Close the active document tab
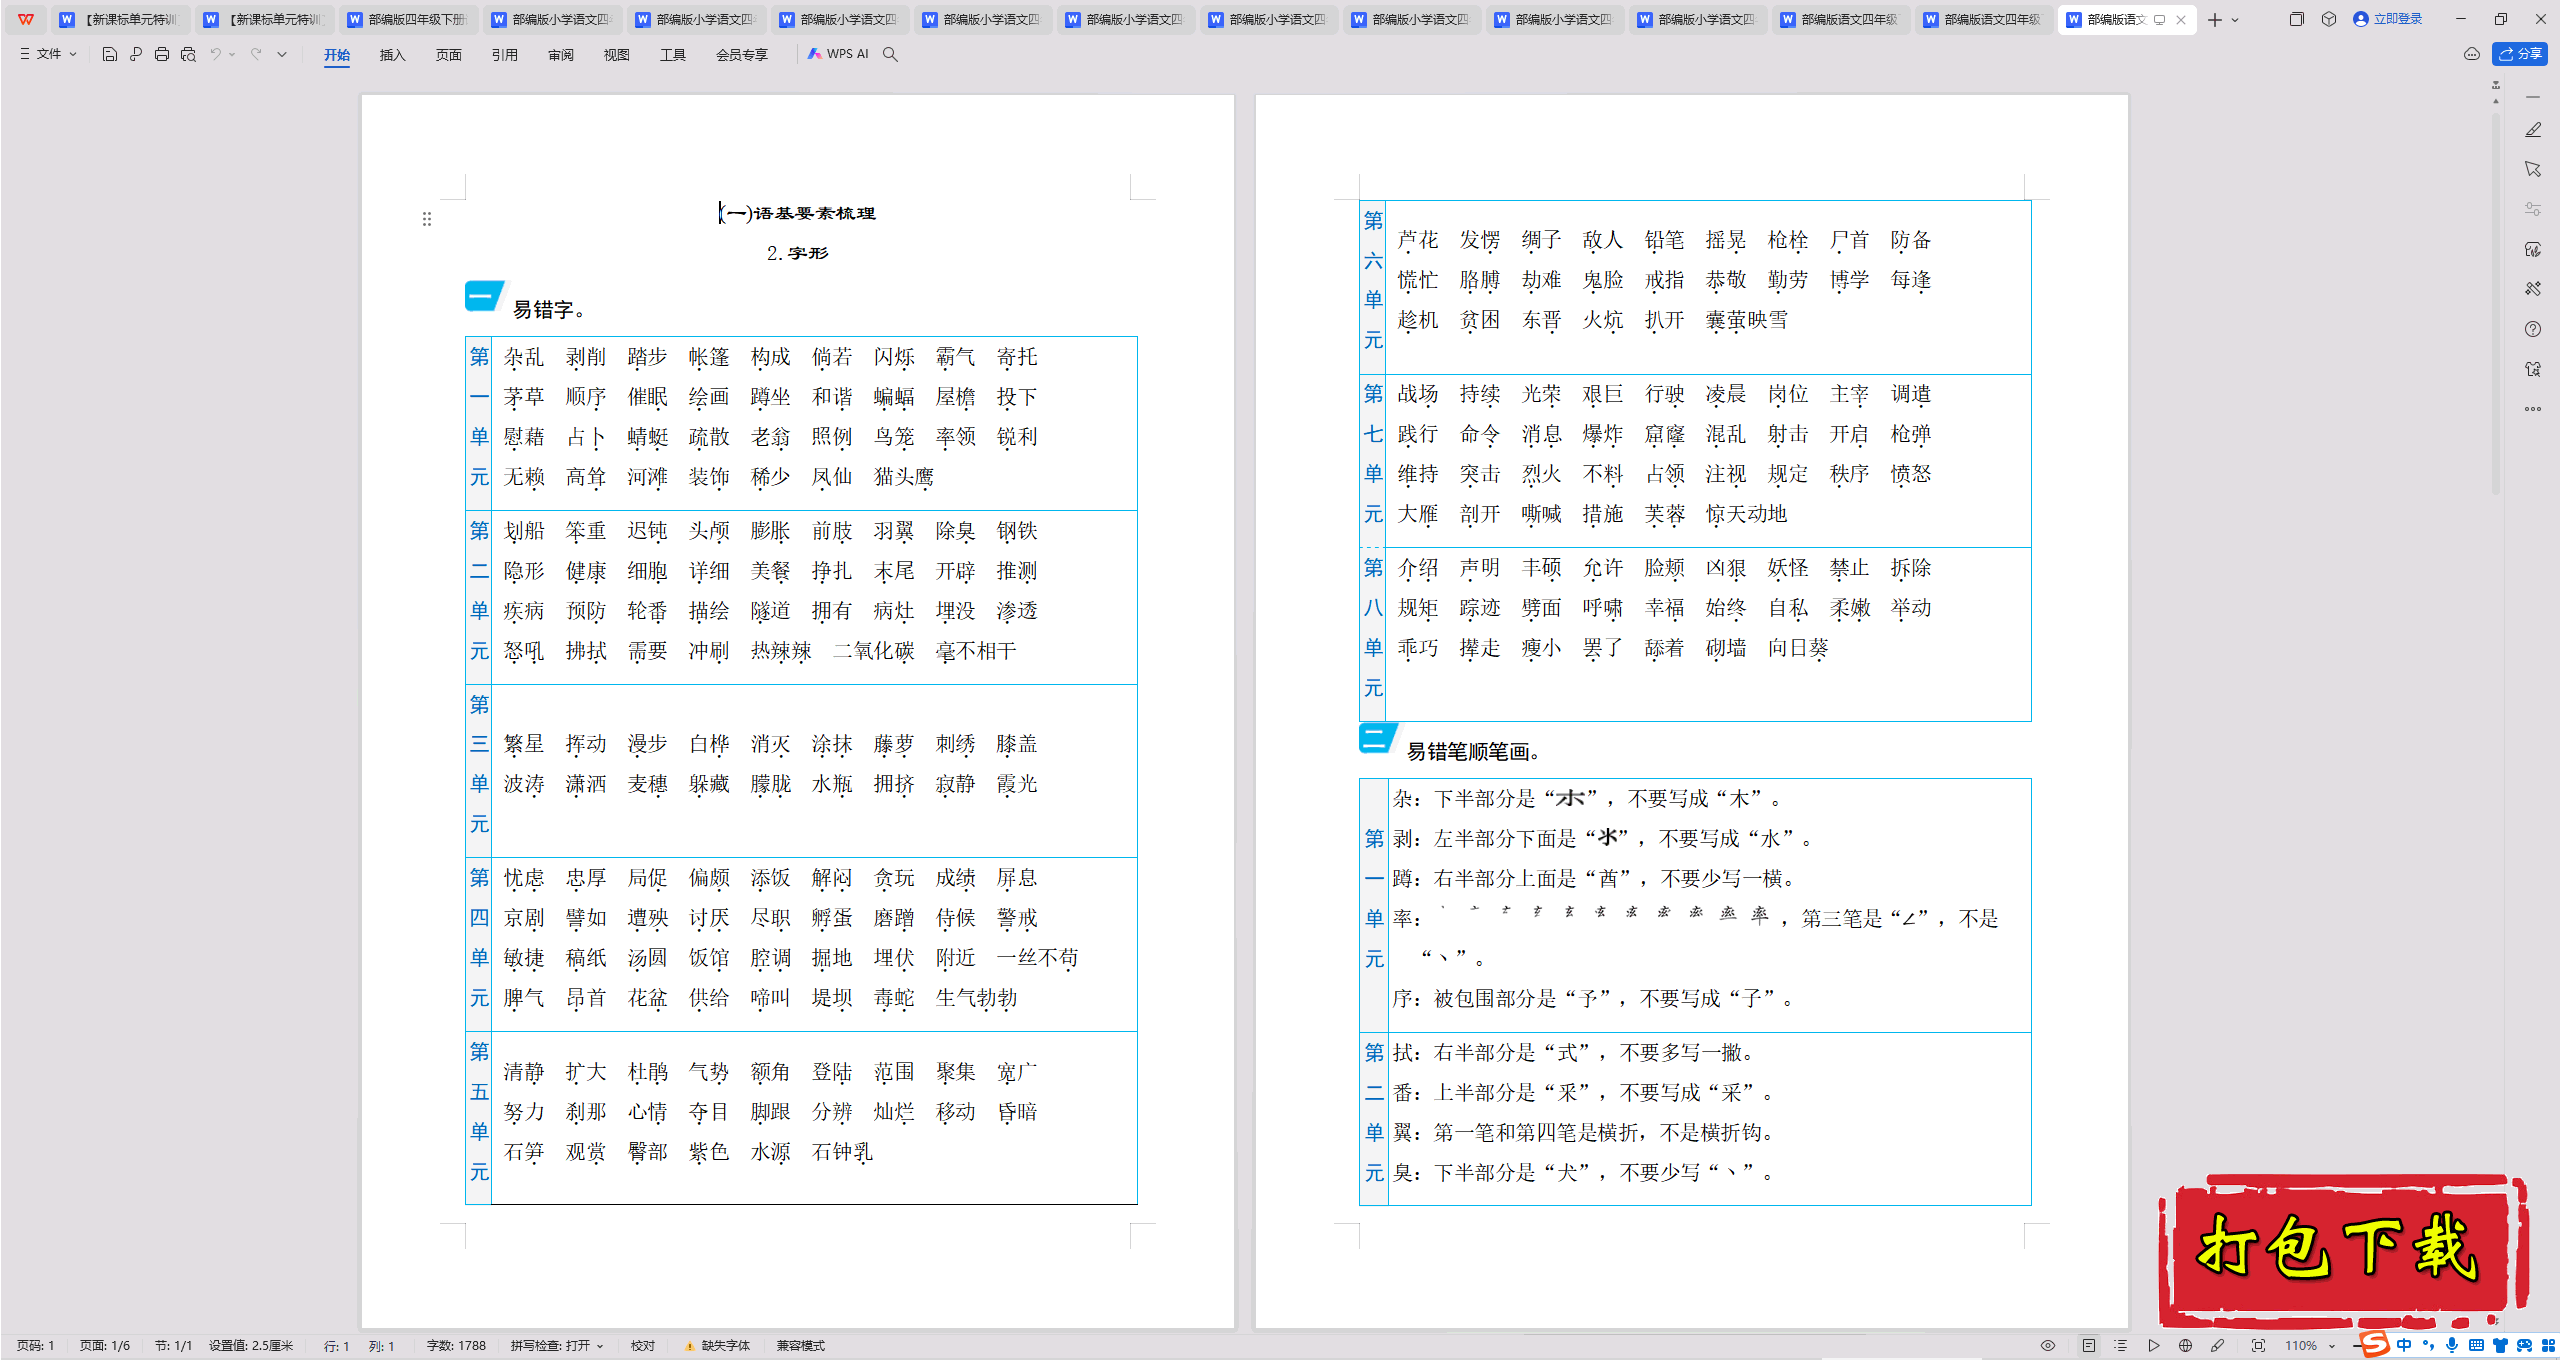2560x1360 pixels. point(2181,19)
